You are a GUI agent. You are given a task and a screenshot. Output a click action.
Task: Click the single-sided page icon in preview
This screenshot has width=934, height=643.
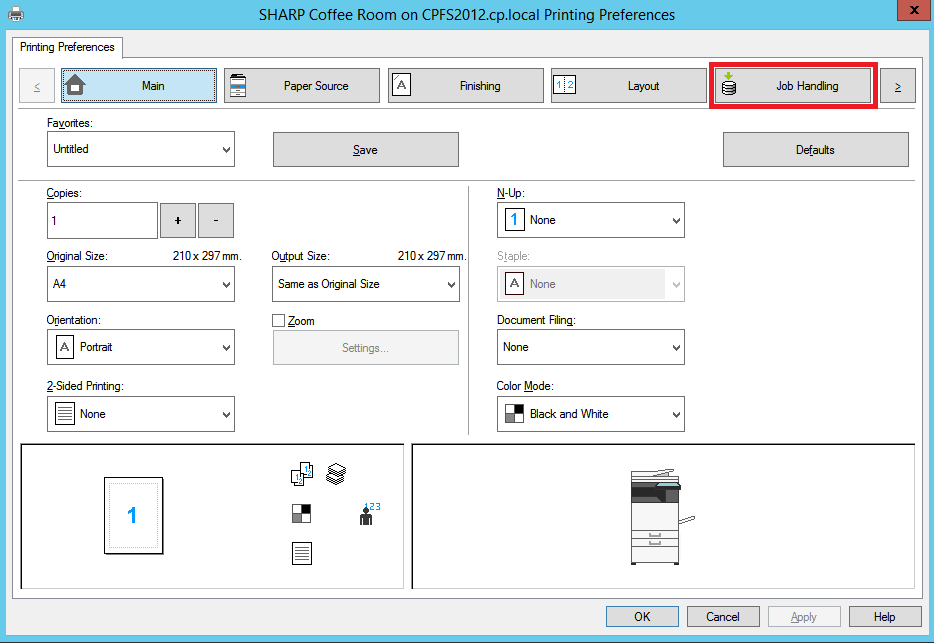302,553
